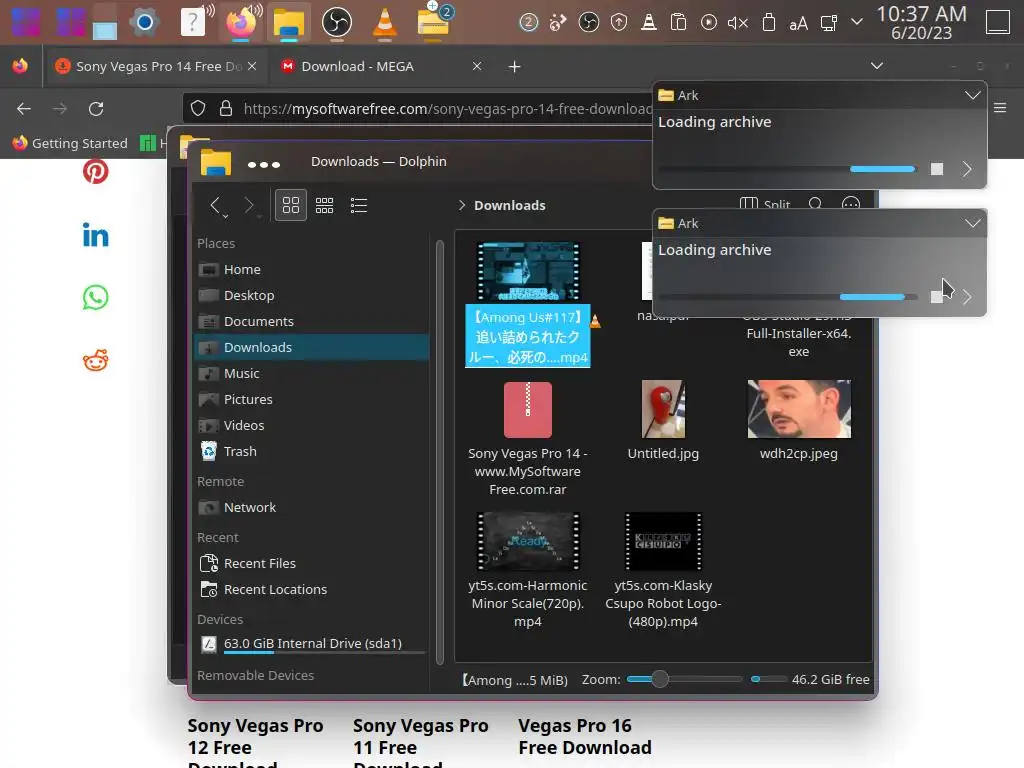Viewport: 1024px width, 768px height.
Task: Open Firefox list all tabs dropdown
Action: [x=877, y=66]
